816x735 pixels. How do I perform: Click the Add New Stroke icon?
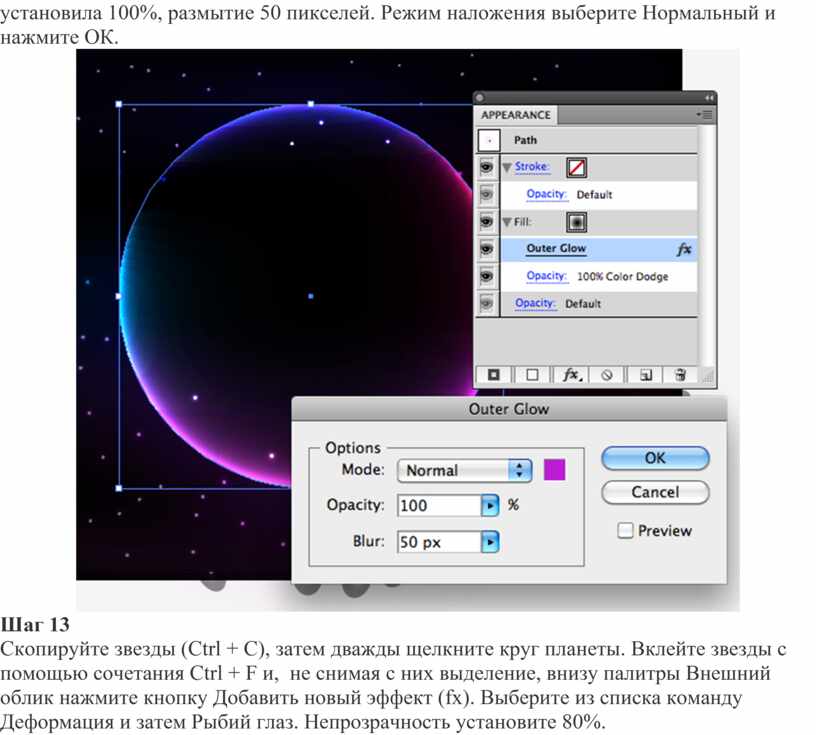[493, 375]
